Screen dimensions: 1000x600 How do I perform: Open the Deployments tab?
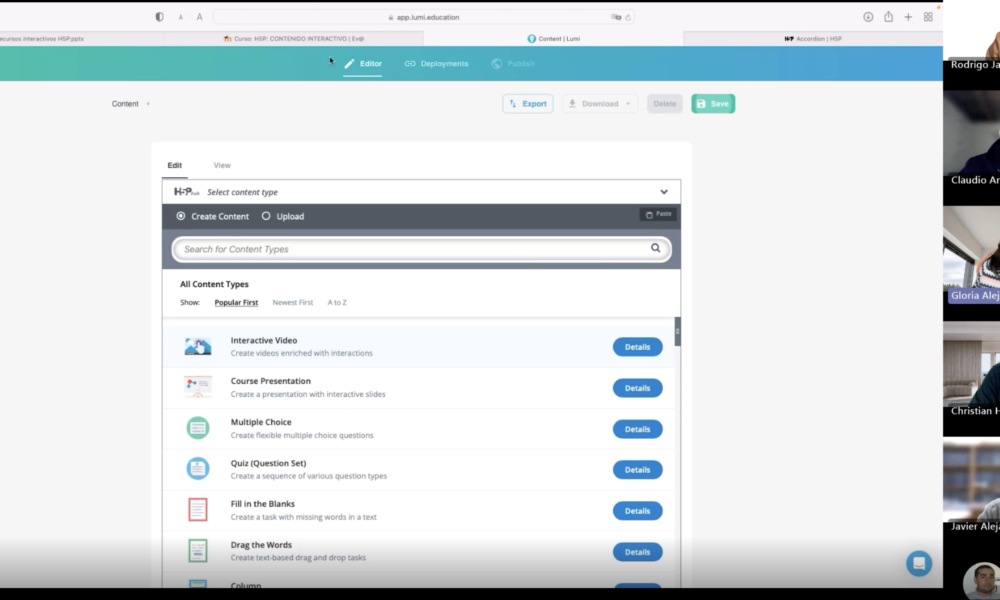[x=436, y=64]
